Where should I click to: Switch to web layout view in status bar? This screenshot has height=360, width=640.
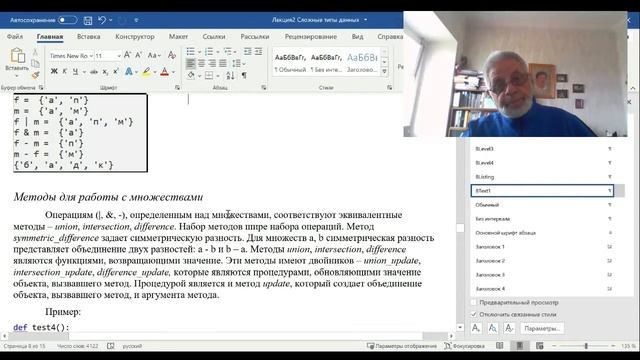click(540, 346)
